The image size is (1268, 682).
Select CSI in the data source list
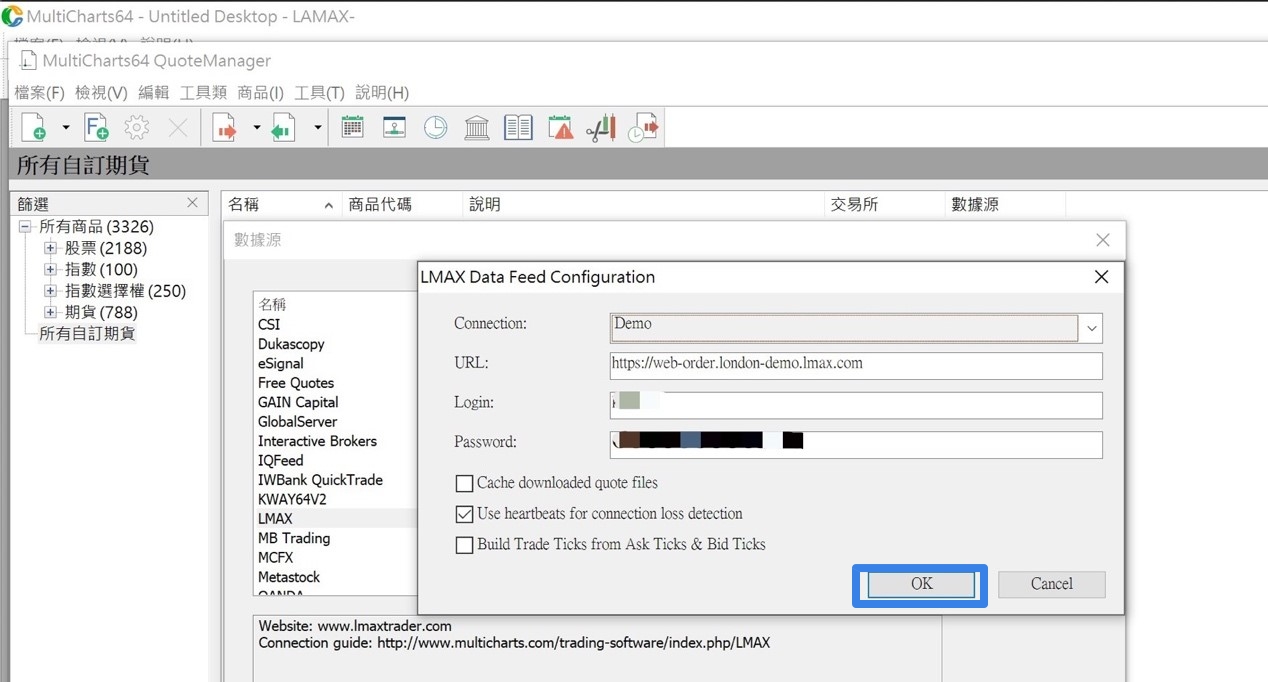point(269,324)
